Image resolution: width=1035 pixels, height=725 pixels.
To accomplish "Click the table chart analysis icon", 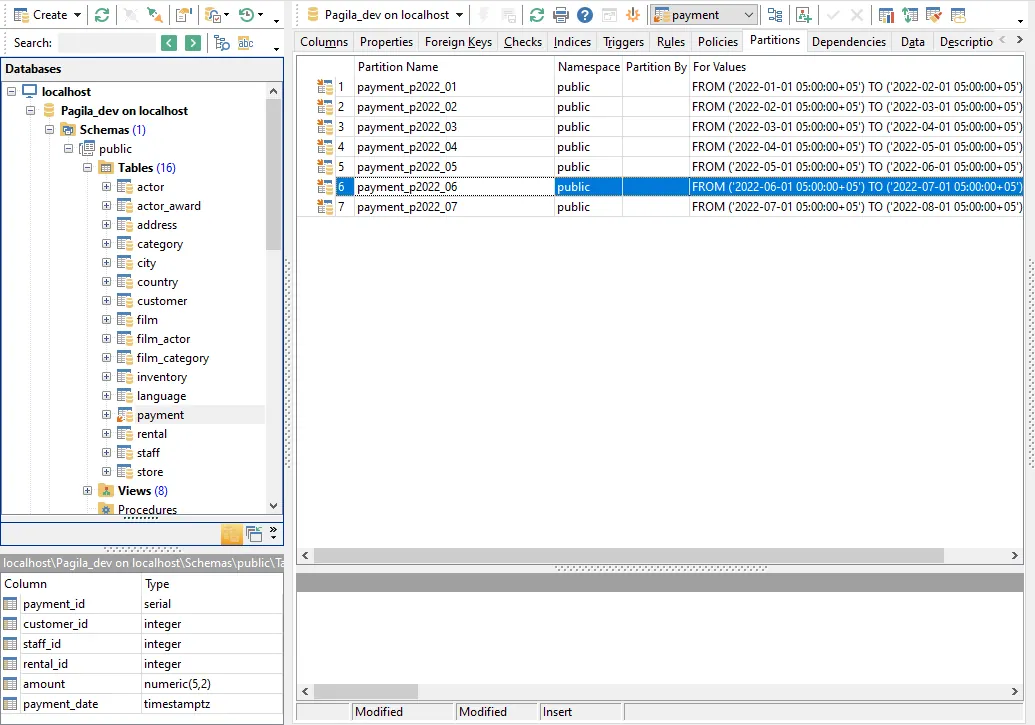I will click(x=886, y=15).
